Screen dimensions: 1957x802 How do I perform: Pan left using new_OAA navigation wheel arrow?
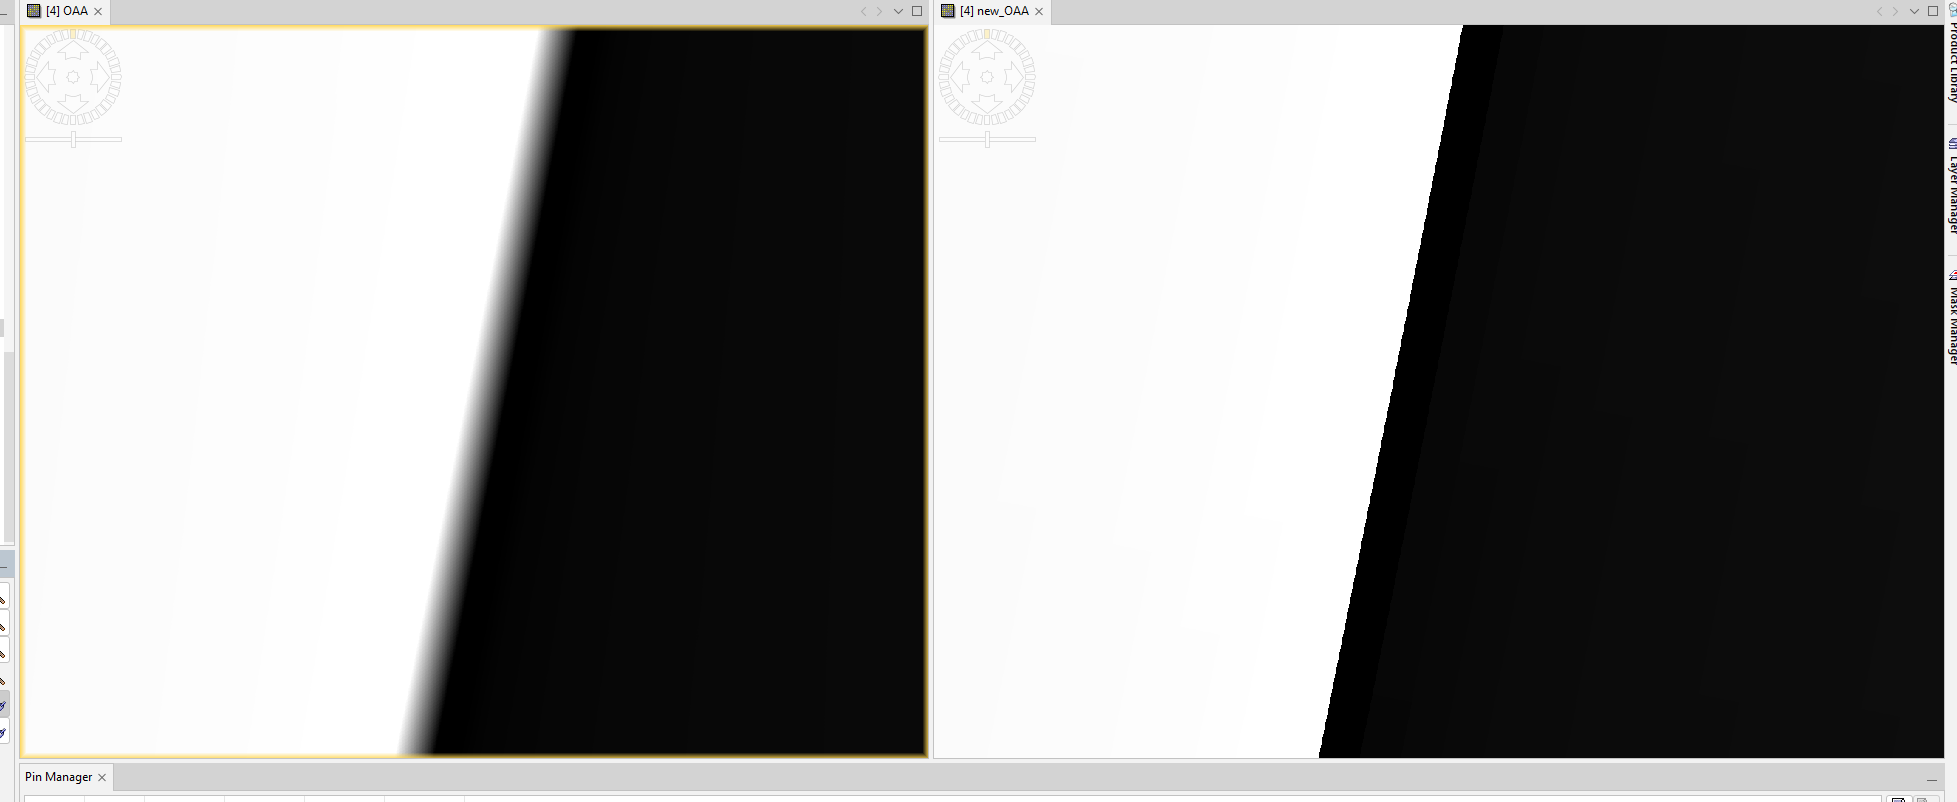click(x=961, y=77)
